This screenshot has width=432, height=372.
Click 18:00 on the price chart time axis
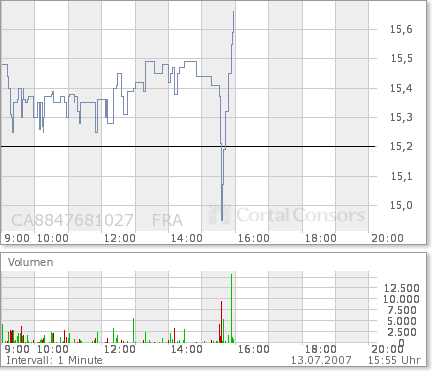coord(321,238)
